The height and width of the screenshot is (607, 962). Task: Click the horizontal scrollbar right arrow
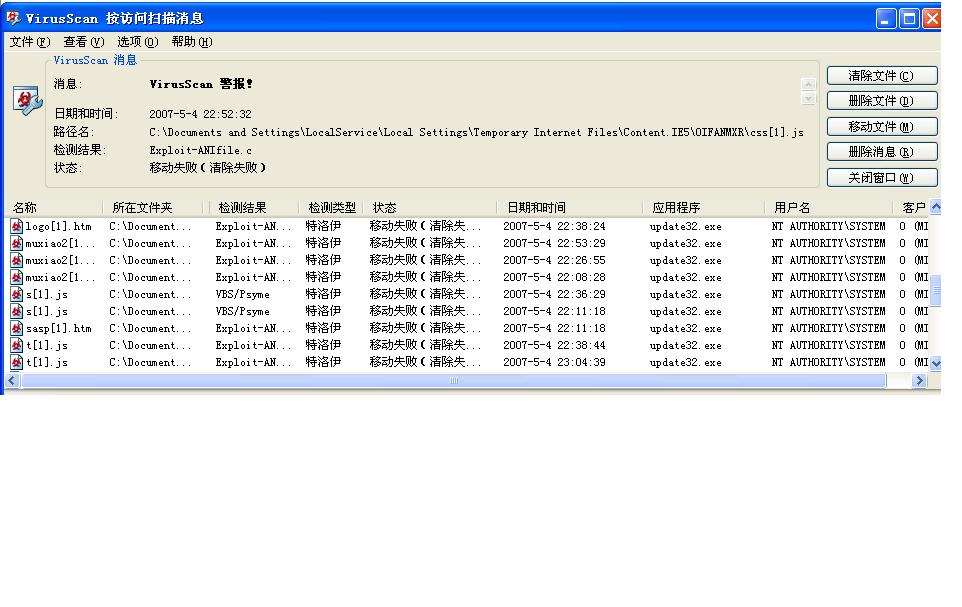(919, 381)
